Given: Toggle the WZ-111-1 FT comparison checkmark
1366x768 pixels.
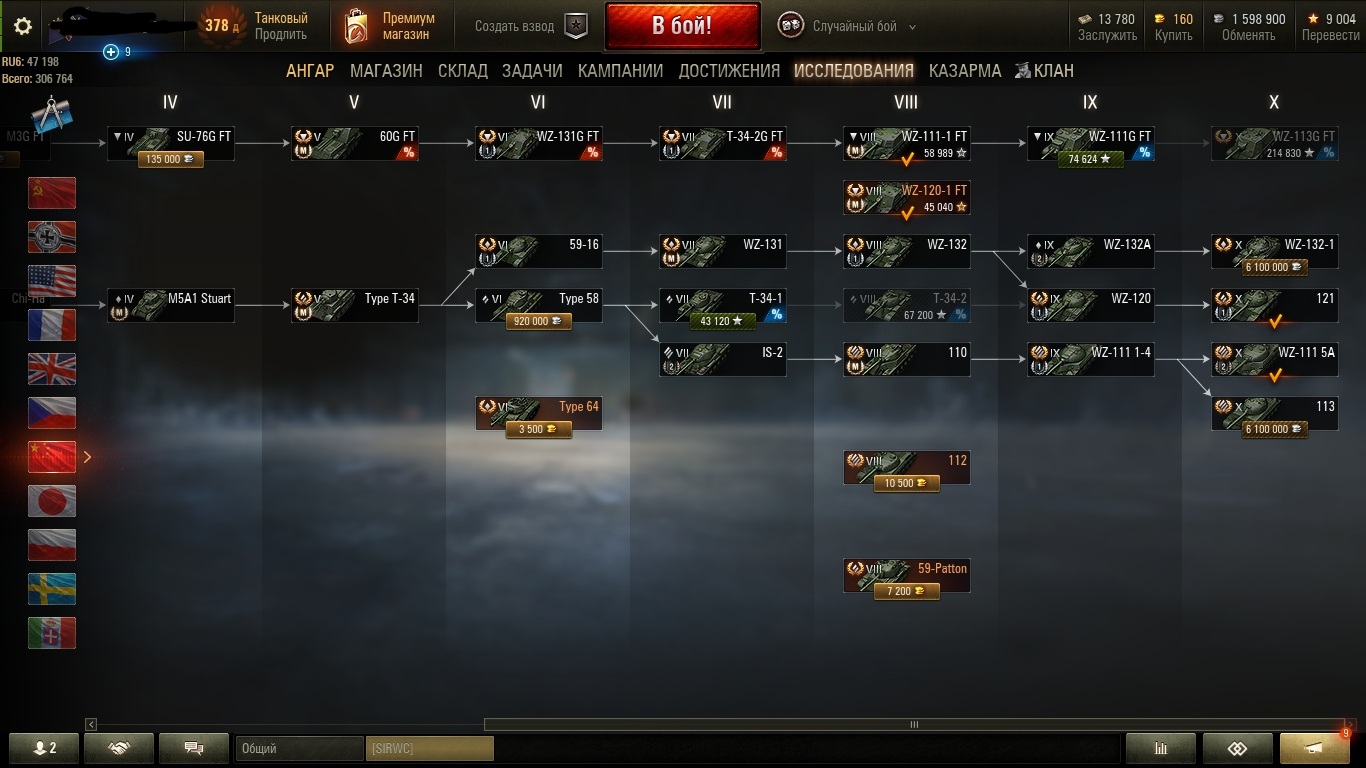Looking at the screenshot, I should (x=907, y=158).
